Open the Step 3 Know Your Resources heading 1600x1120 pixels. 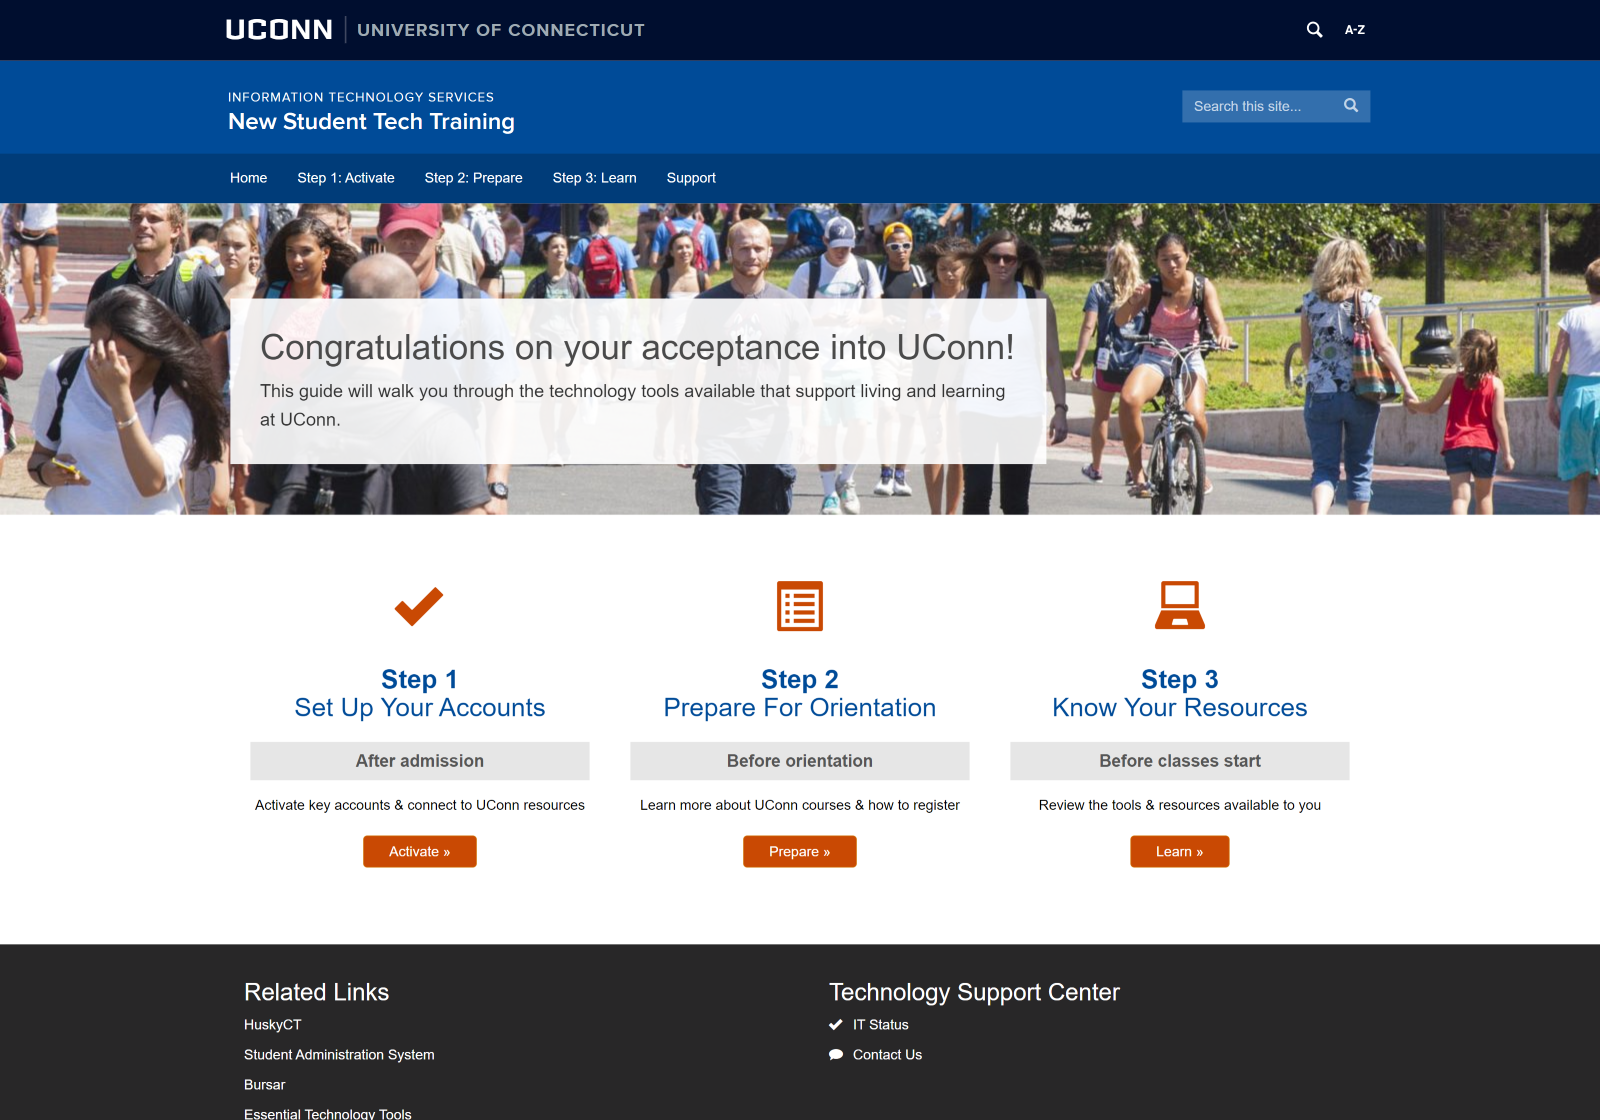[1180, 693]
